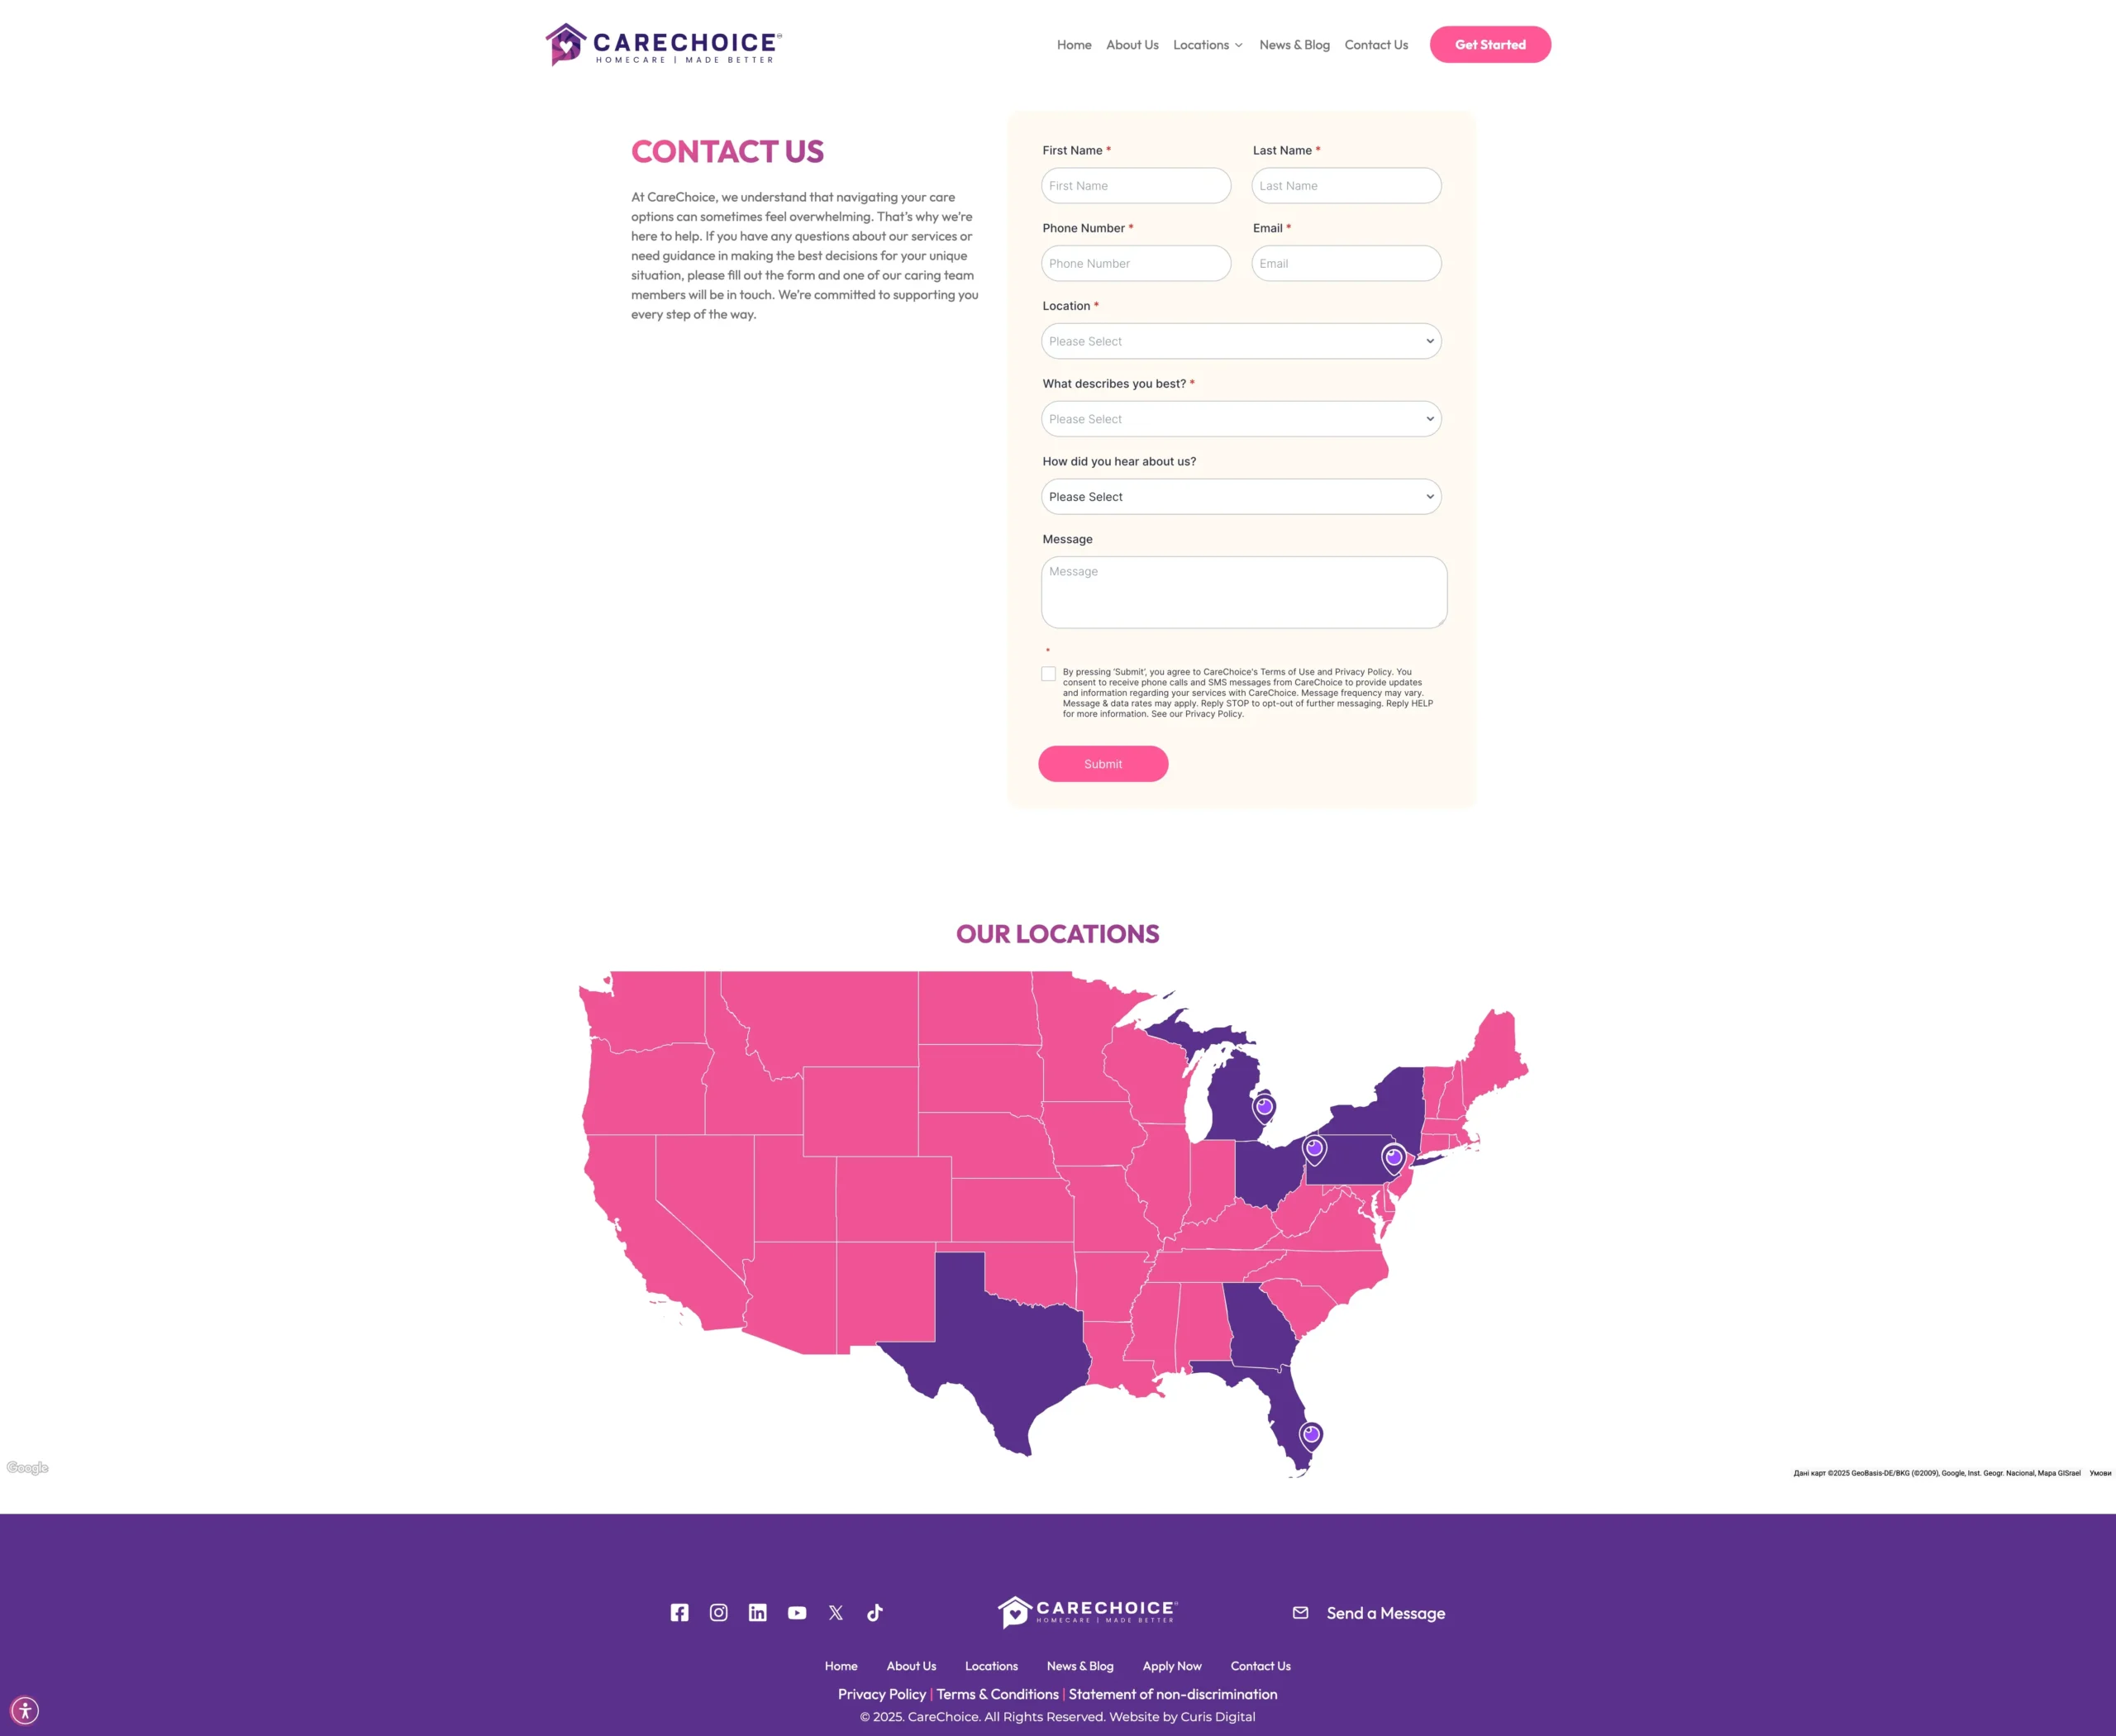2116x1736 pixels.
Task: Open the YouTube footer icon
Action: 797,1613
